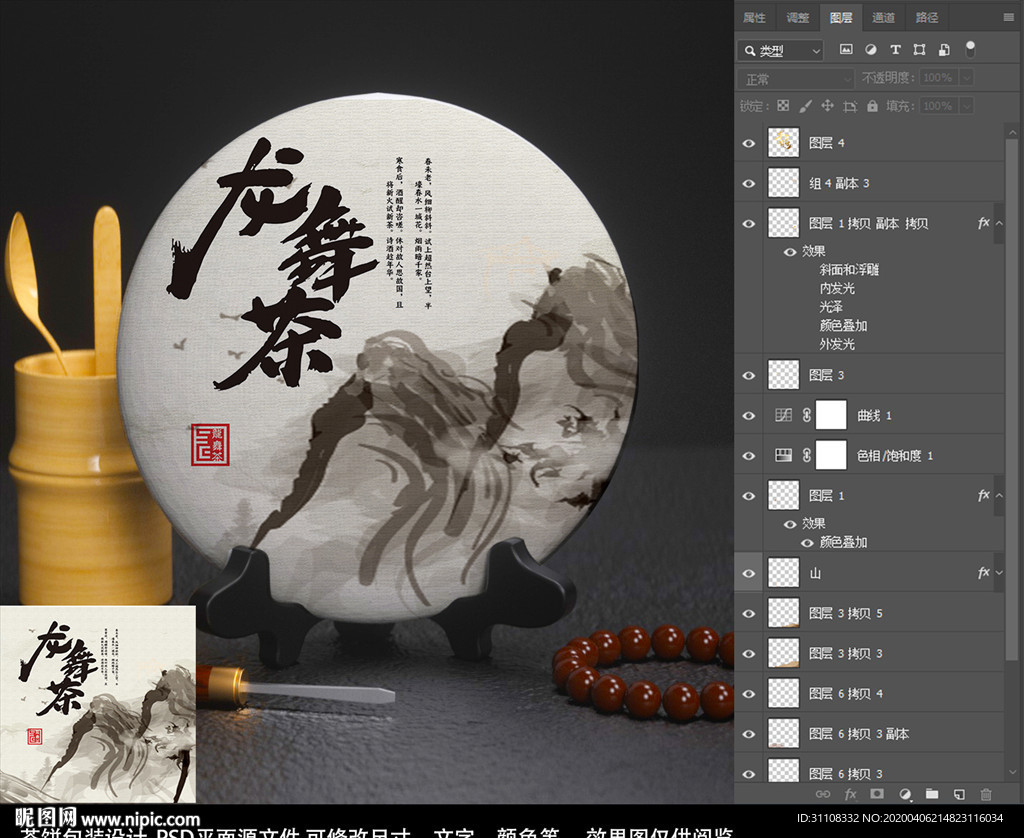The height and width of the screenshot is (838, 1024).
Task: Open the 属性 panel tab
Action: tap(755, 17)
